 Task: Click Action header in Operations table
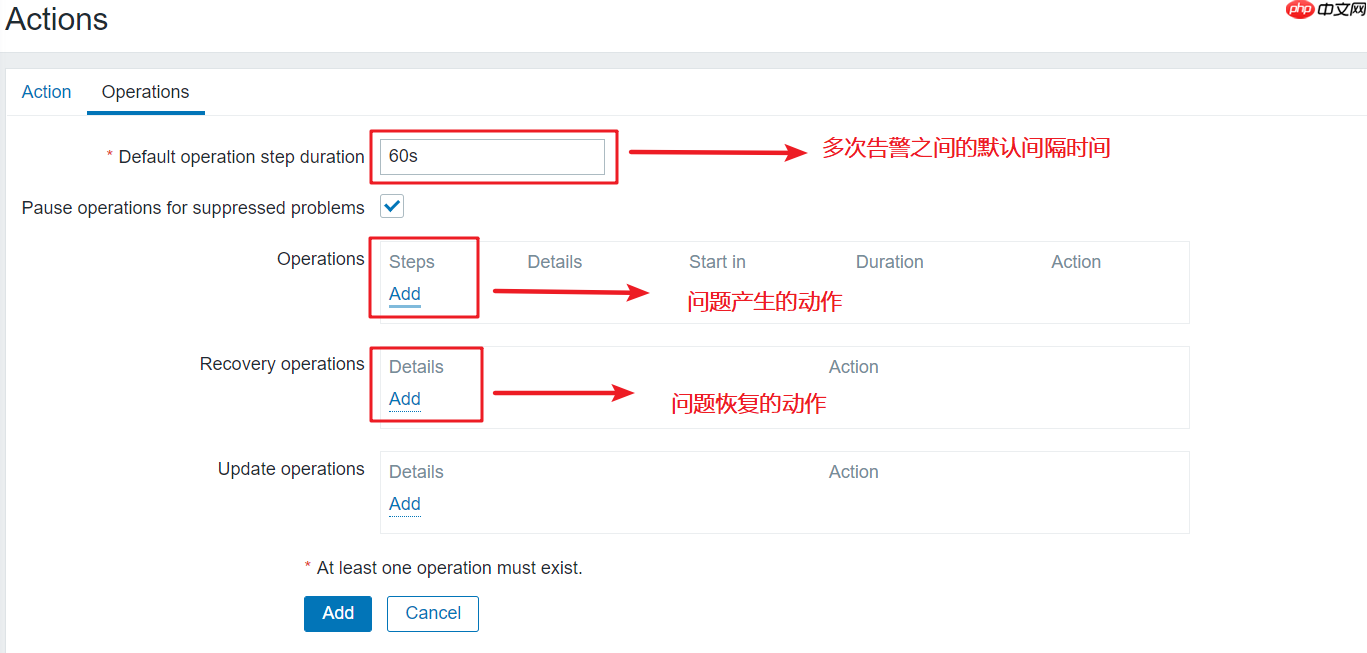(1076, 262)
